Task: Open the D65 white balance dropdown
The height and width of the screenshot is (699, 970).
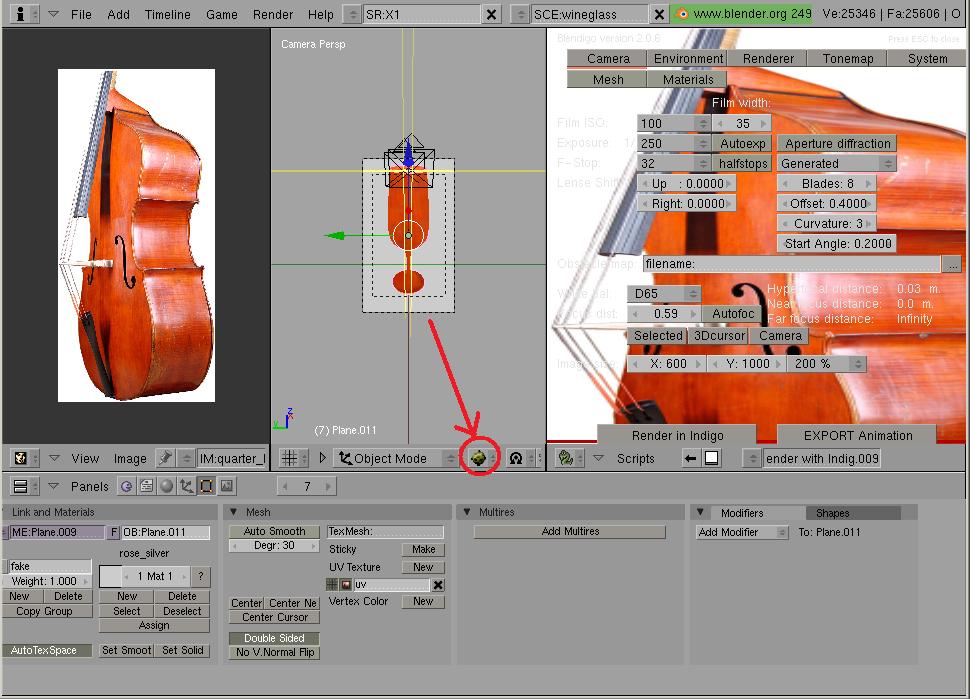Action: [664, 294]
